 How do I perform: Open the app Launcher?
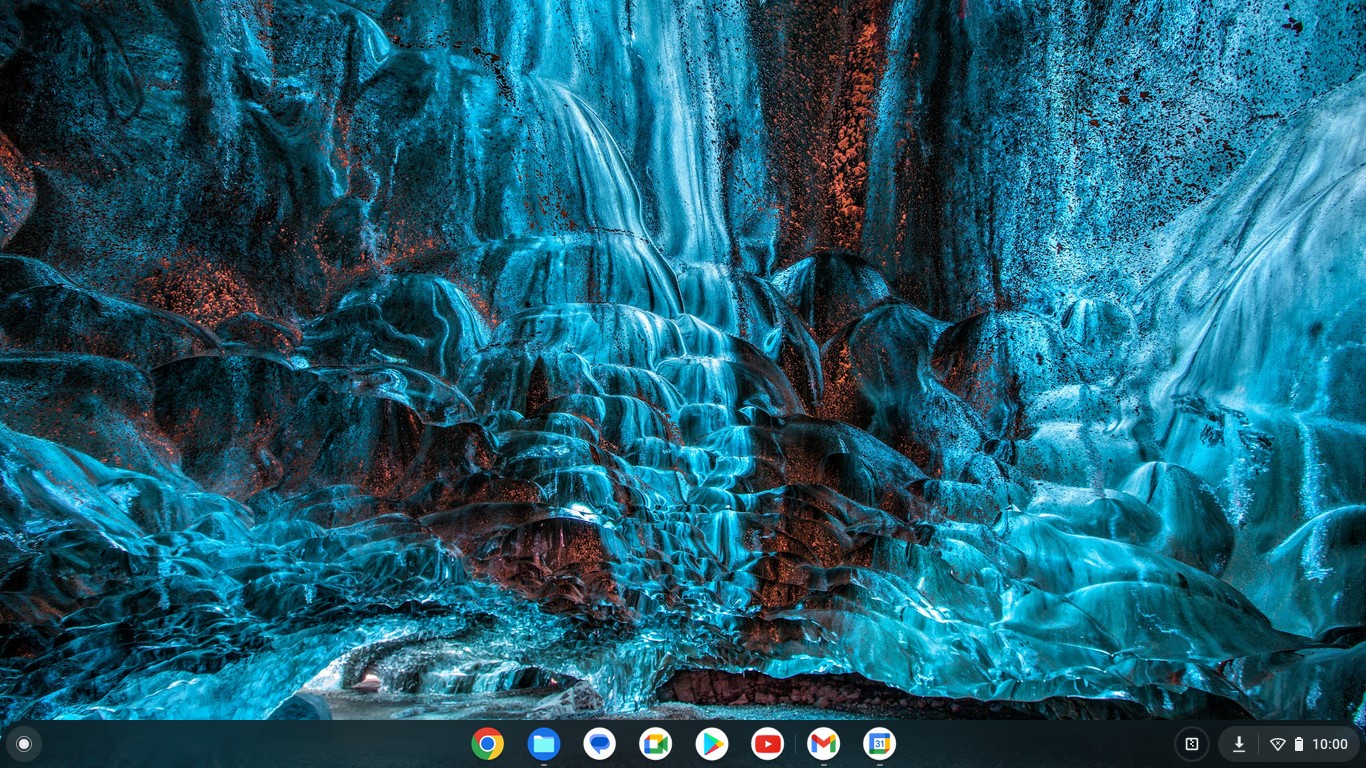[22, 744]
